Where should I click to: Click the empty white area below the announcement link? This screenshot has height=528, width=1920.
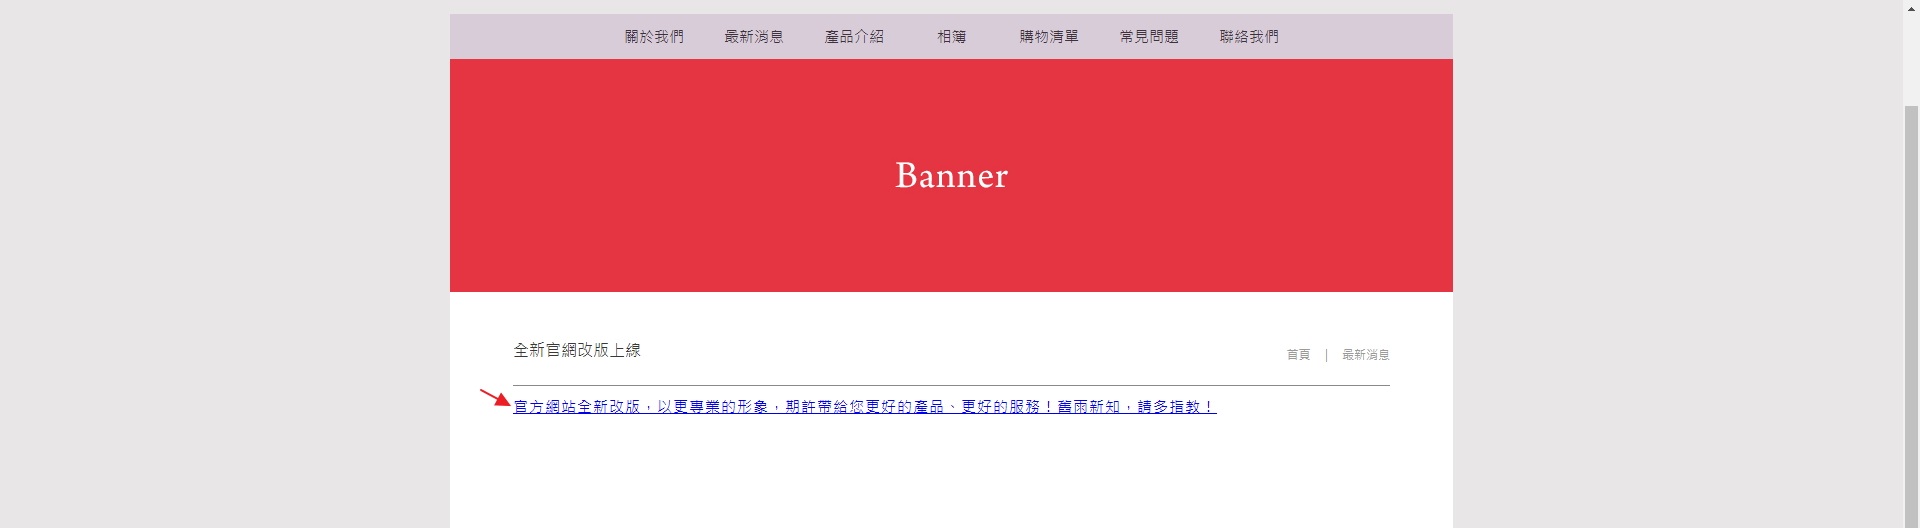tap(950, 475)
